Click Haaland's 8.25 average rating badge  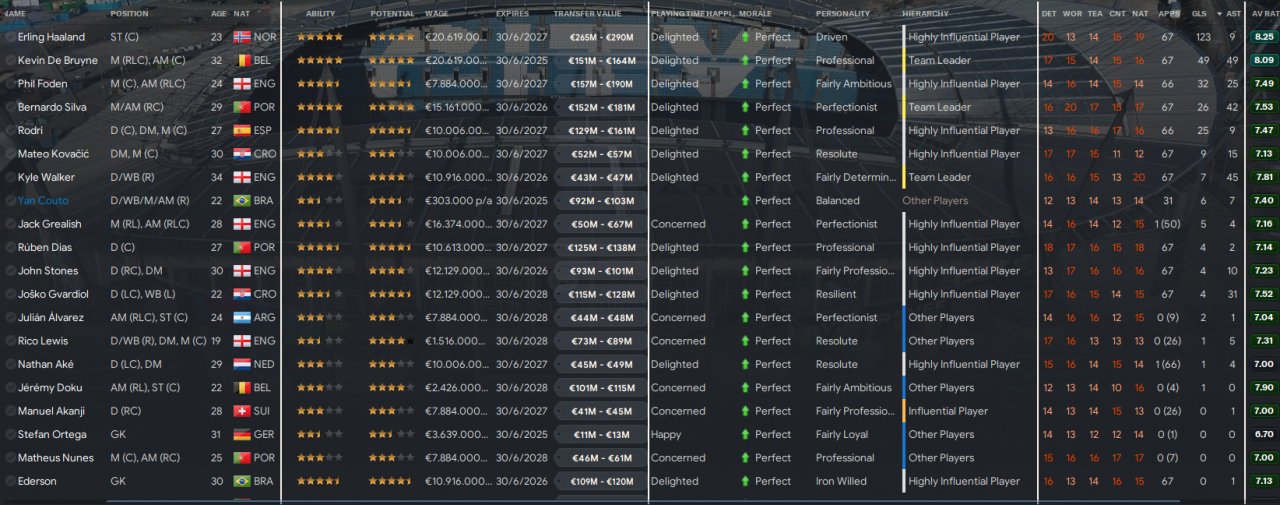coord(1264,37)
